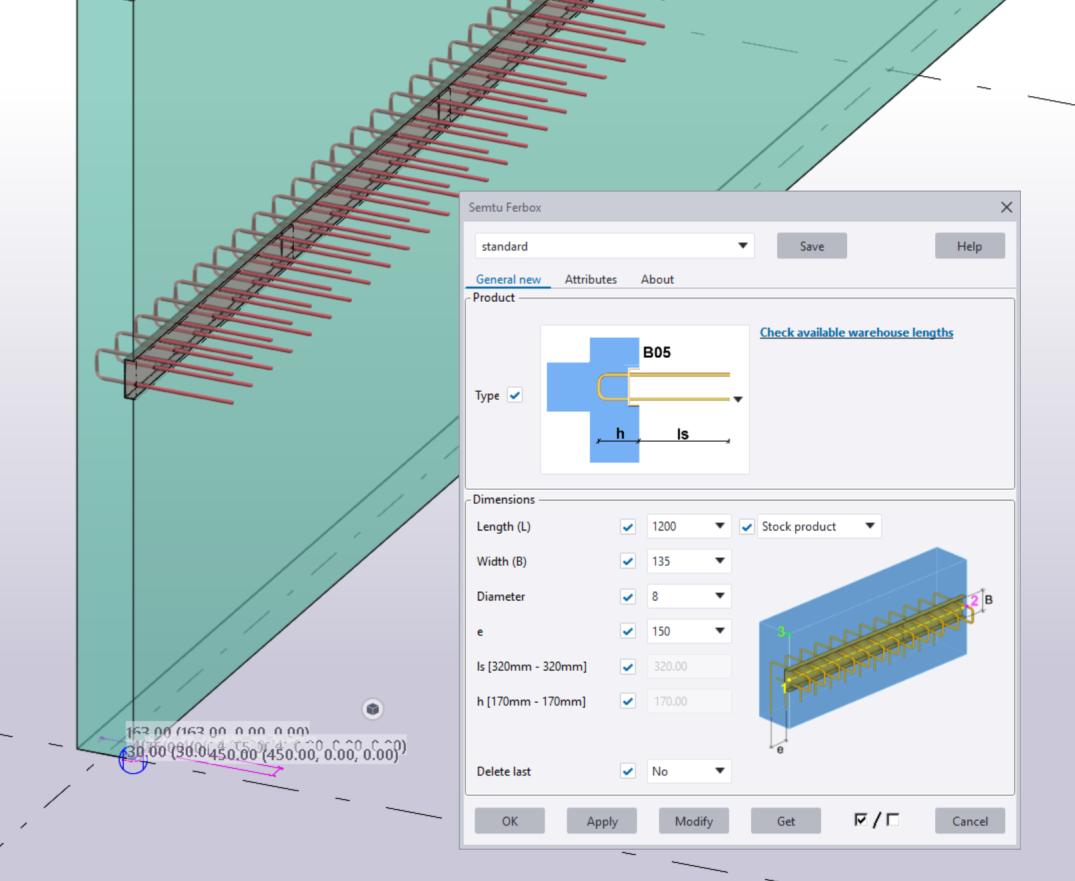Open the Width (B) 135 dropdown
1075x881 pixels.
[719, 562]
